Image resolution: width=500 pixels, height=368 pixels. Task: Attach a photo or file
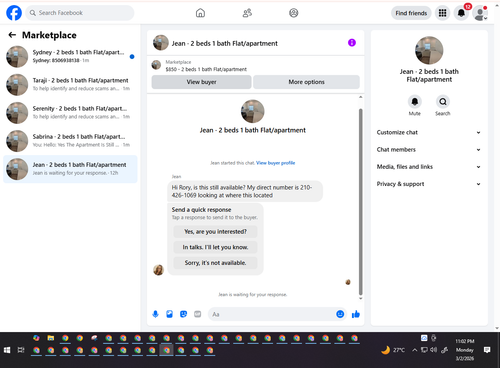[x=169, y=314]
